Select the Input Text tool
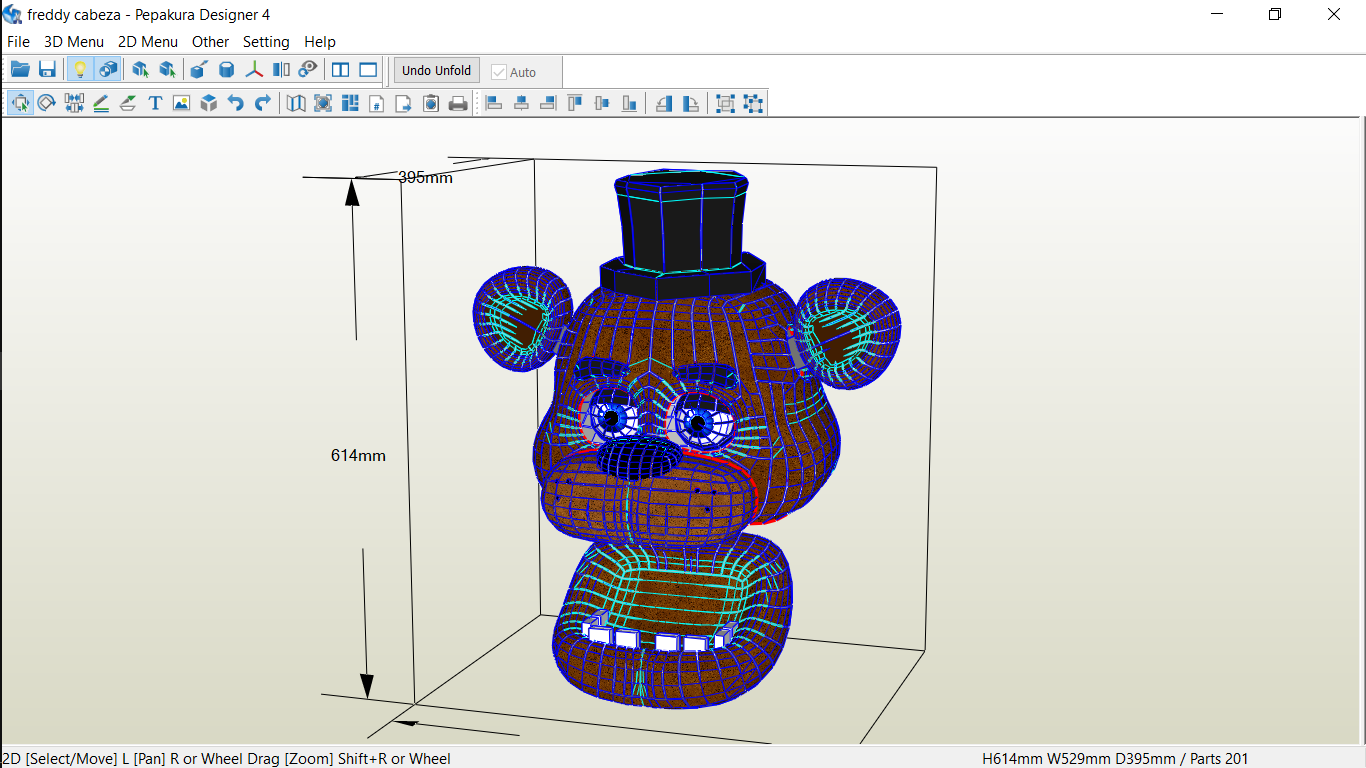 click(x=155, y=103)
